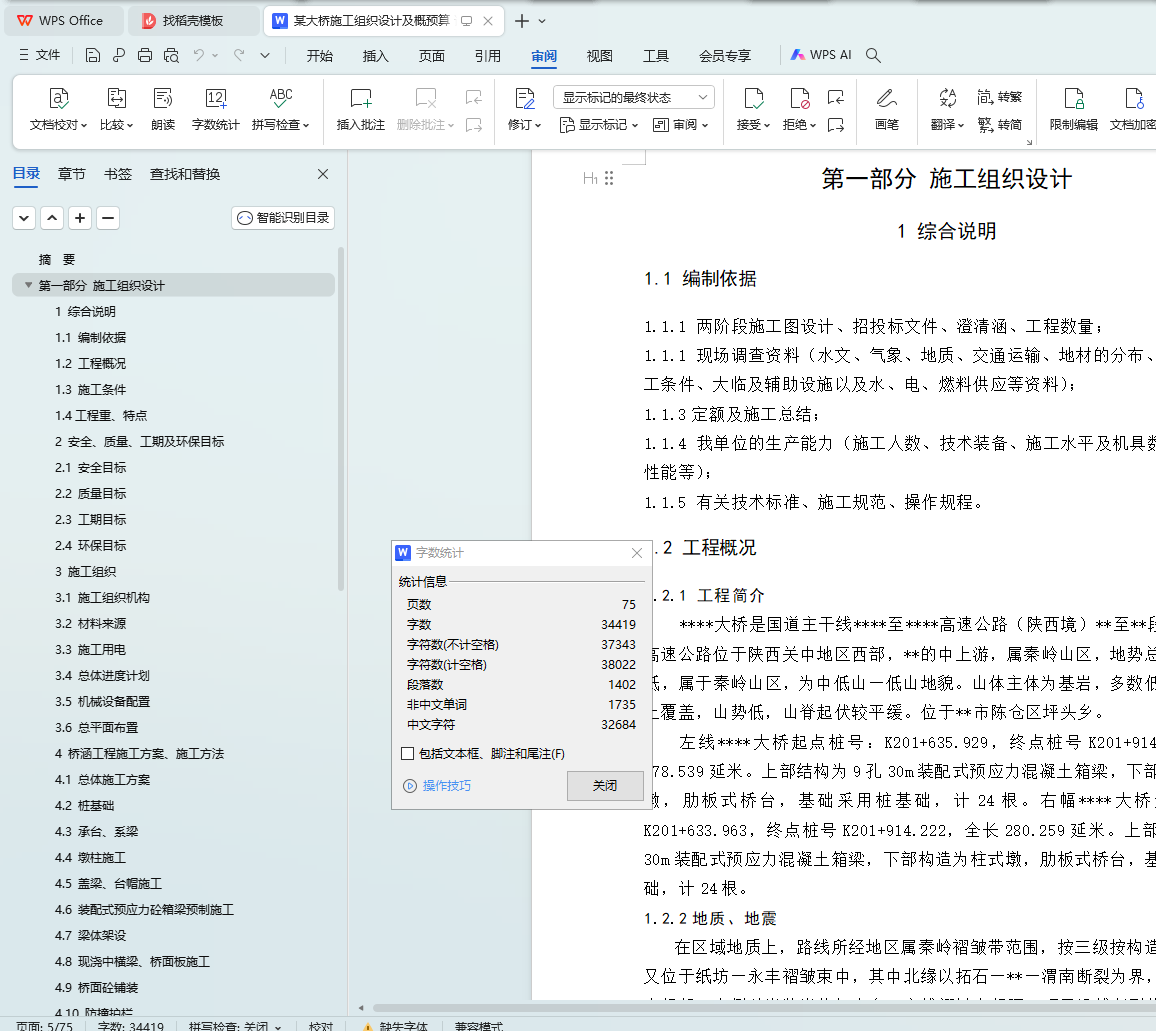Click 校对 in the status bar
The width and height of the screenshot is (1156, 1031).
click(321, 1026)
